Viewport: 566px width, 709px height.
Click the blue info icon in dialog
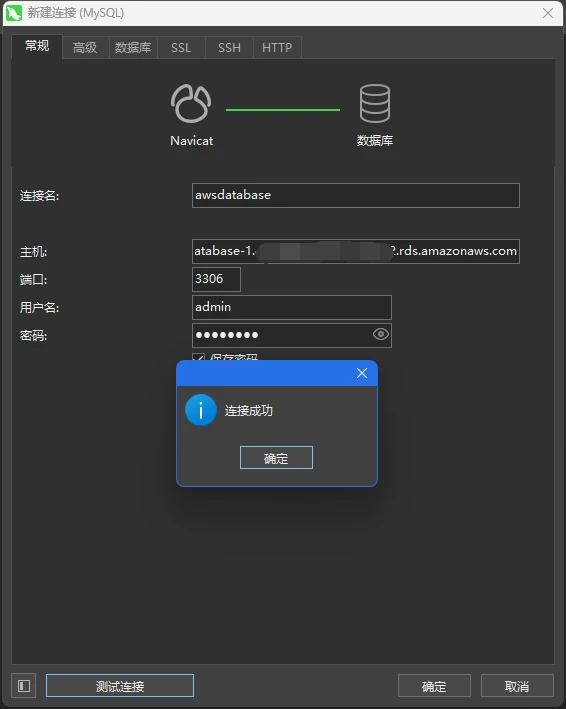(x=201, y=410)
